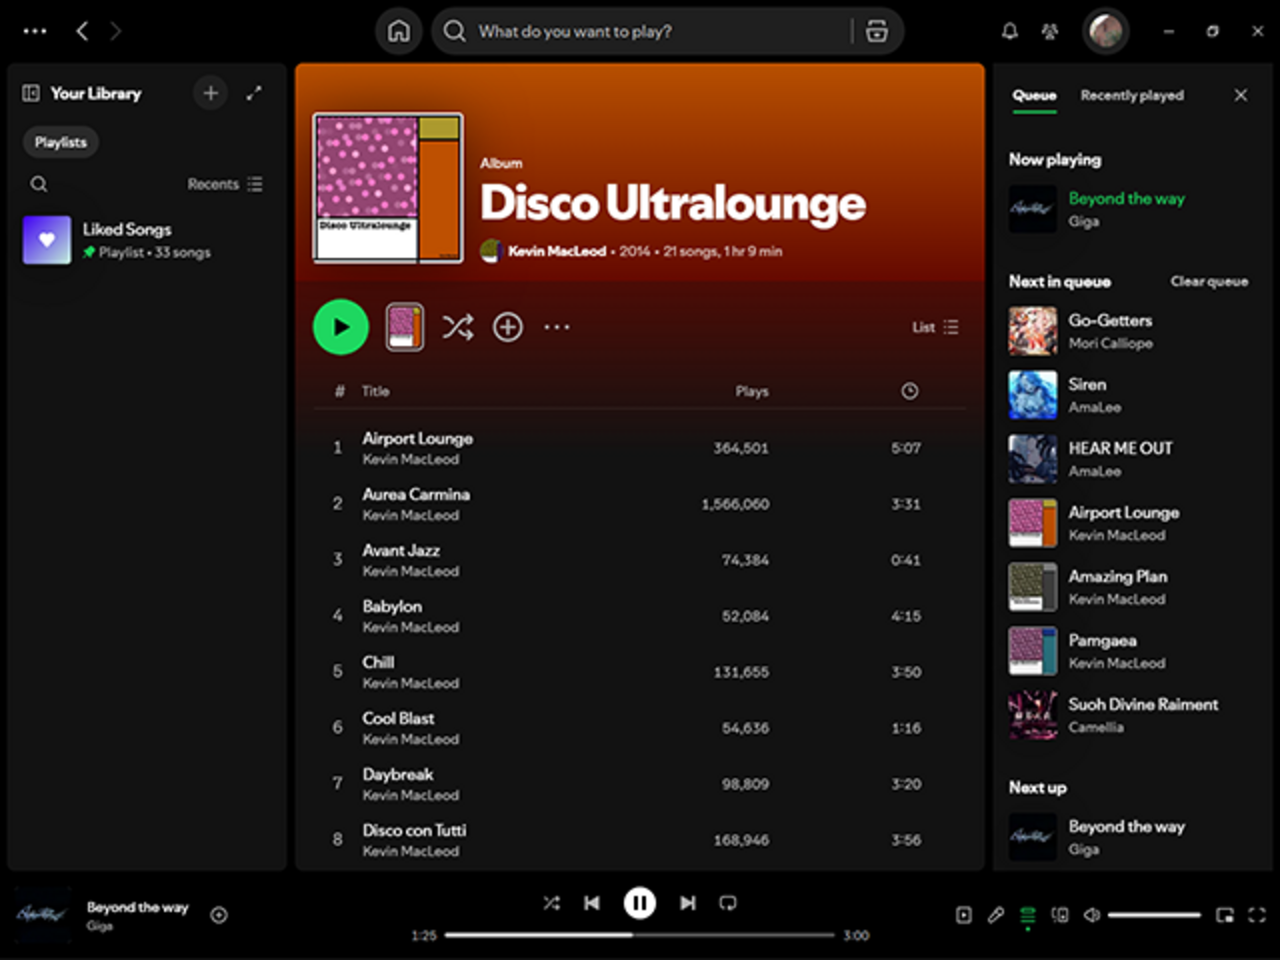Open Kevin MacLeod artist link in header
Screen dimensions: 1280x960
pos(556,251)
